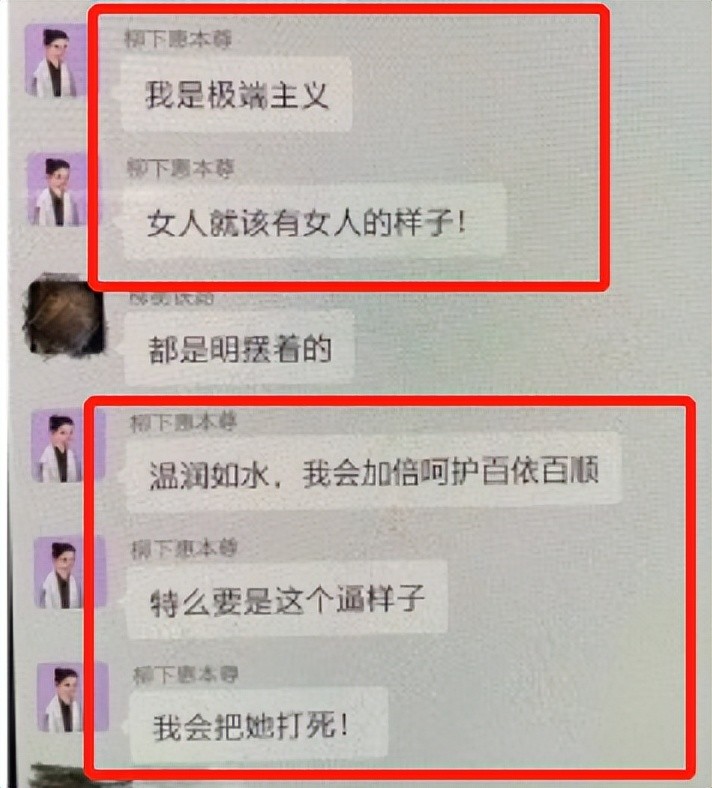Select the "温润如水,我会加倍呵护百依百顺" bubble
This screenshot has height=788, width=712.
point(373,472)
